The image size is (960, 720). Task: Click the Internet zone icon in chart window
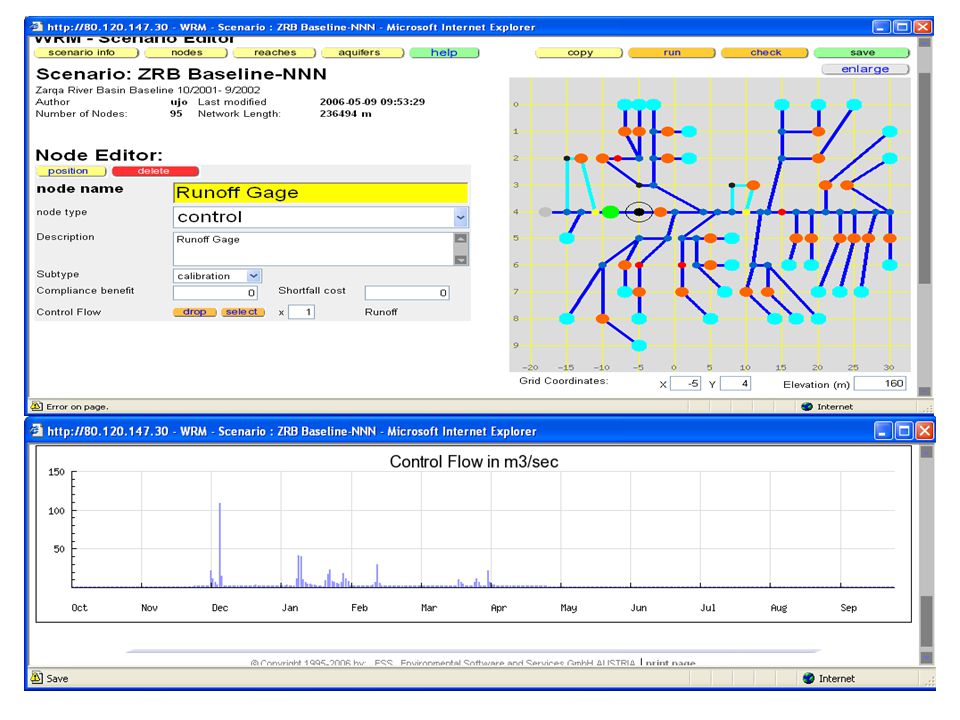[809, 678]
